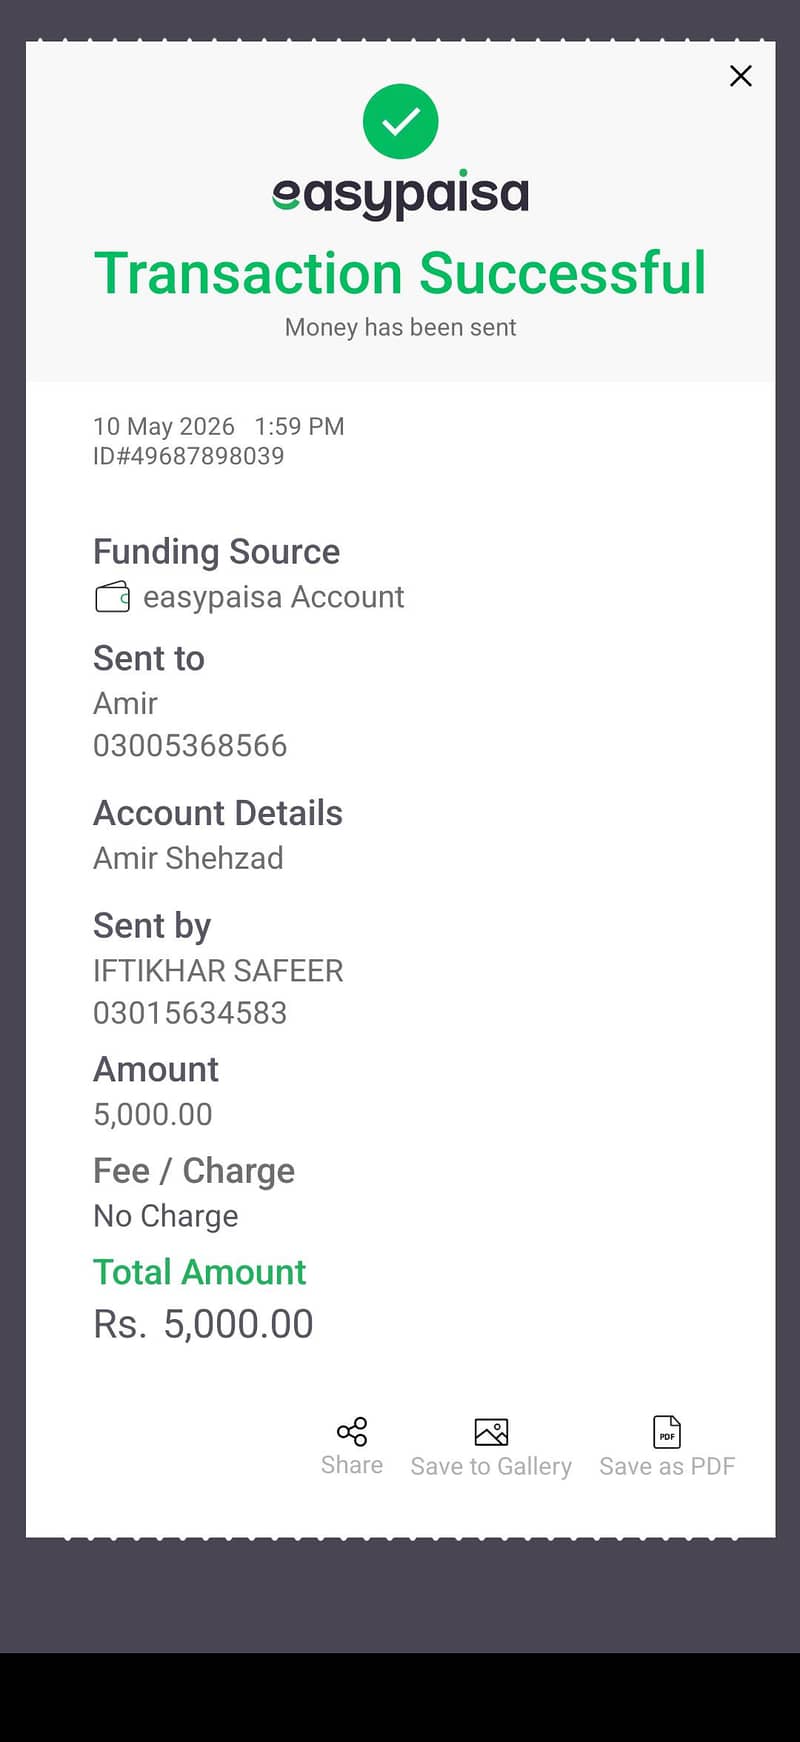
Task: Click the easypaisa logo
Action: tap(400, 195)
